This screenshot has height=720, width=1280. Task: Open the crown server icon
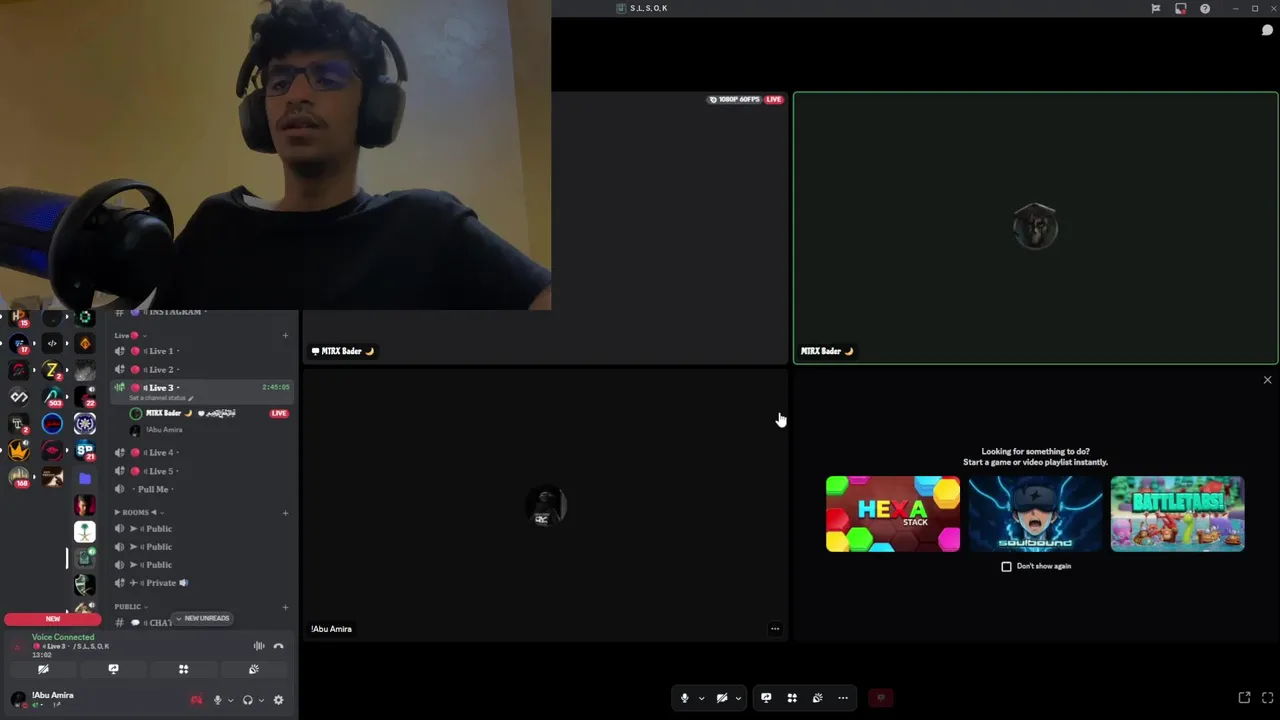pos(19,451)
